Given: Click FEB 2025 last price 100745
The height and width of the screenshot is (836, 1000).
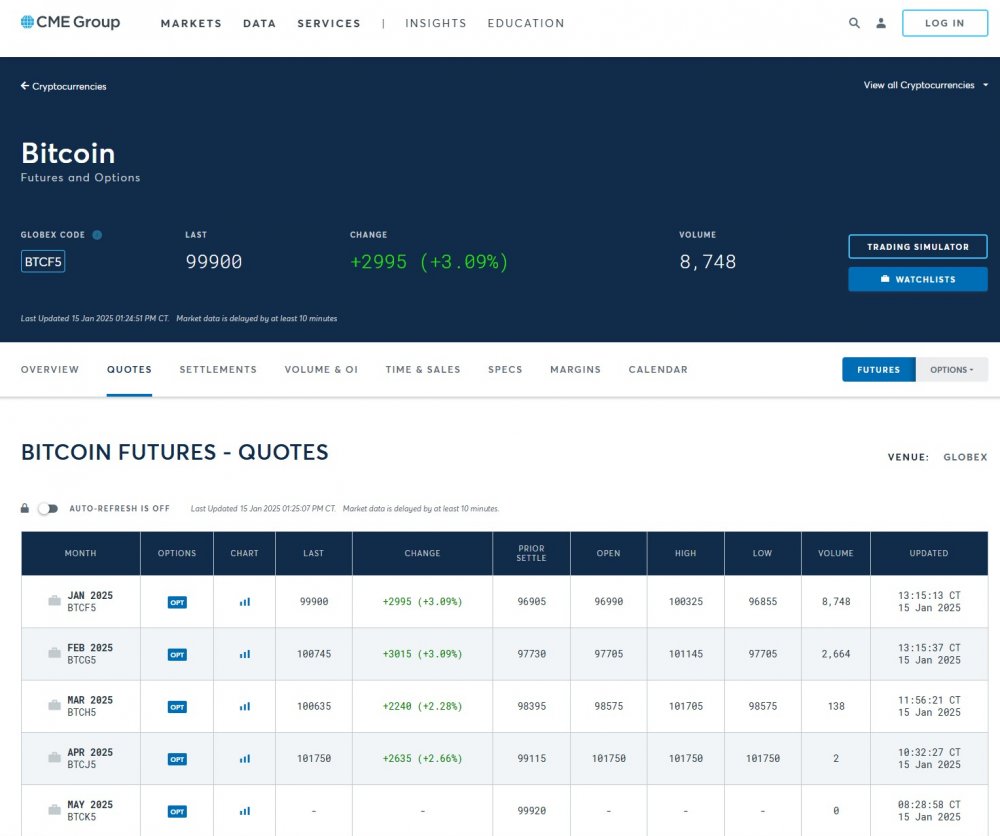Looking at the screenshot, I should pyautogui.click(x=314, y=654).
